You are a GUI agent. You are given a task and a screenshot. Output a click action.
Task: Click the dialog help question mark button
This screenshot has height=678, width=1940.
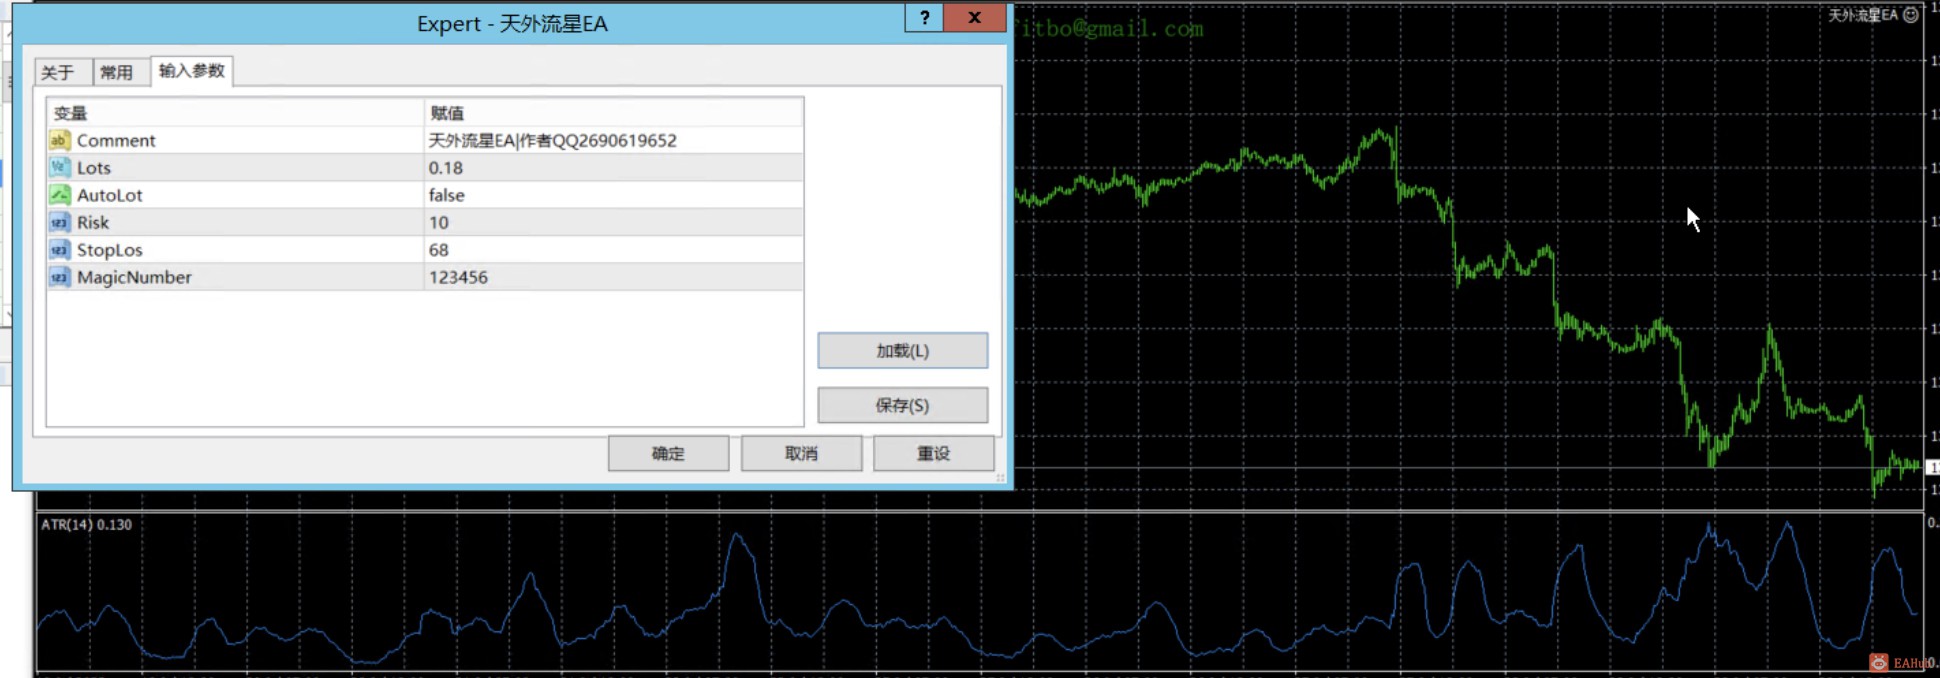point(924,17)
